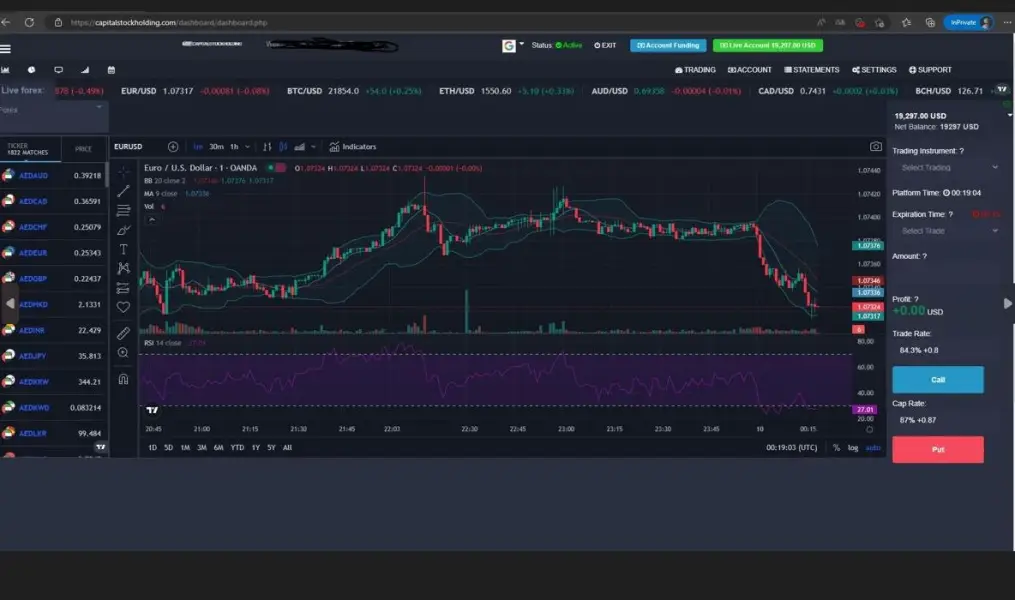The image size is (1015, 600).
Task: Add symbol with the plus compare icon
Action: [x=173, y=147]
